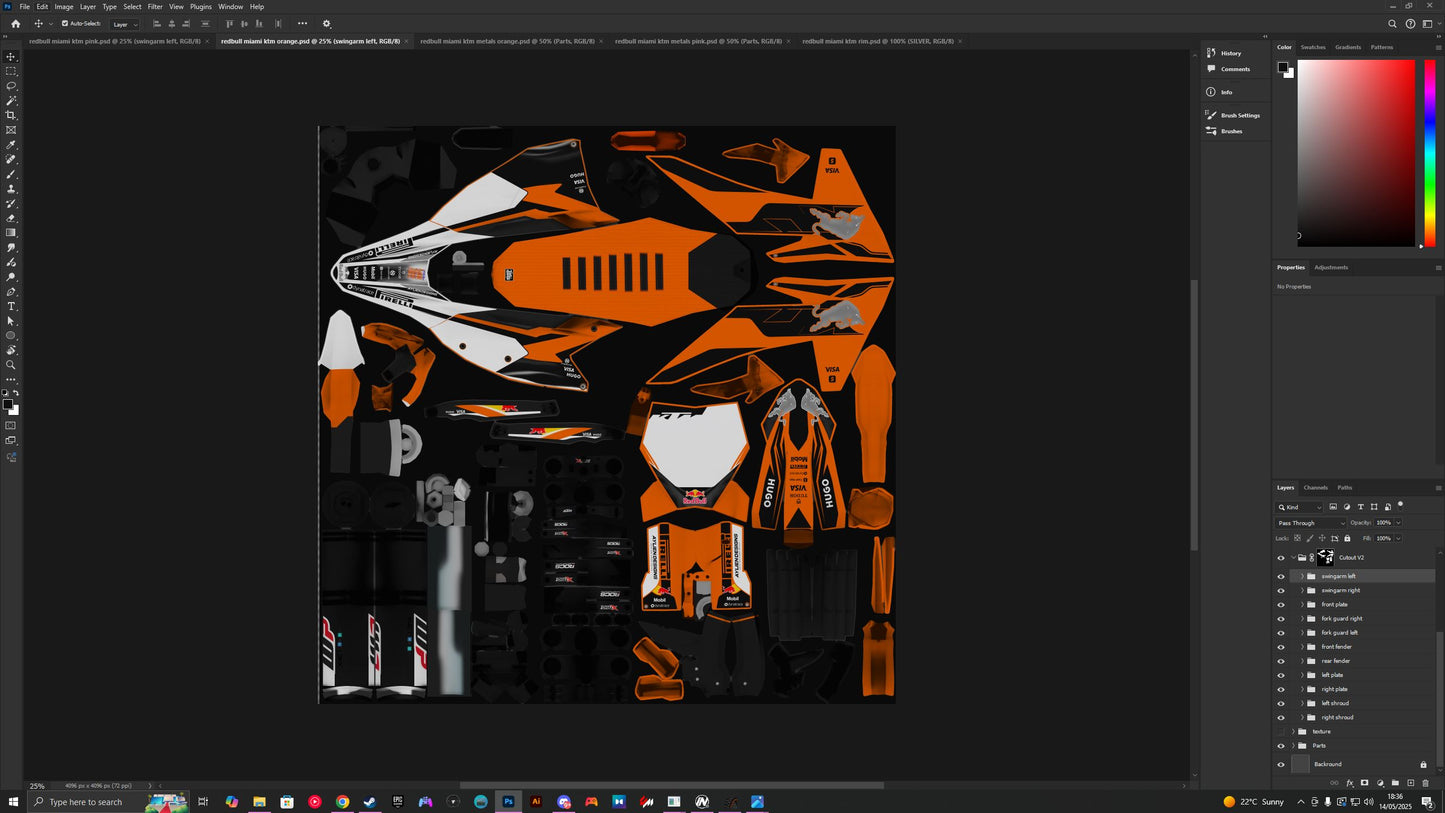Select the Clone Stamp tool
Screen dimensions: 1445x813
pos(12,188)
